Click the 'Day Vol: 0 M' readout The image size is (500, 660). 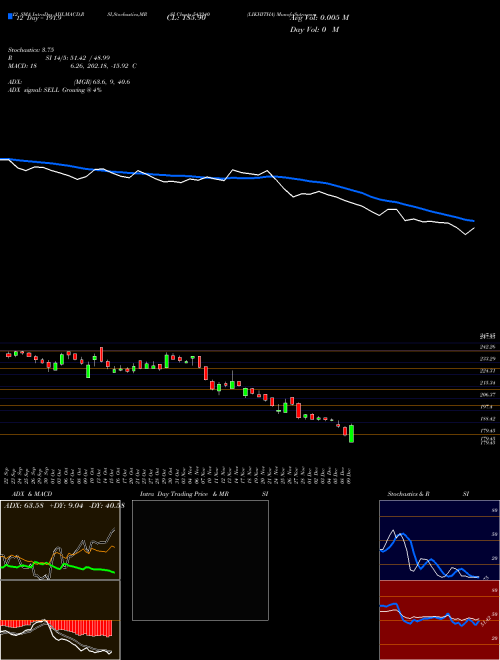click(x=314, y=30)
